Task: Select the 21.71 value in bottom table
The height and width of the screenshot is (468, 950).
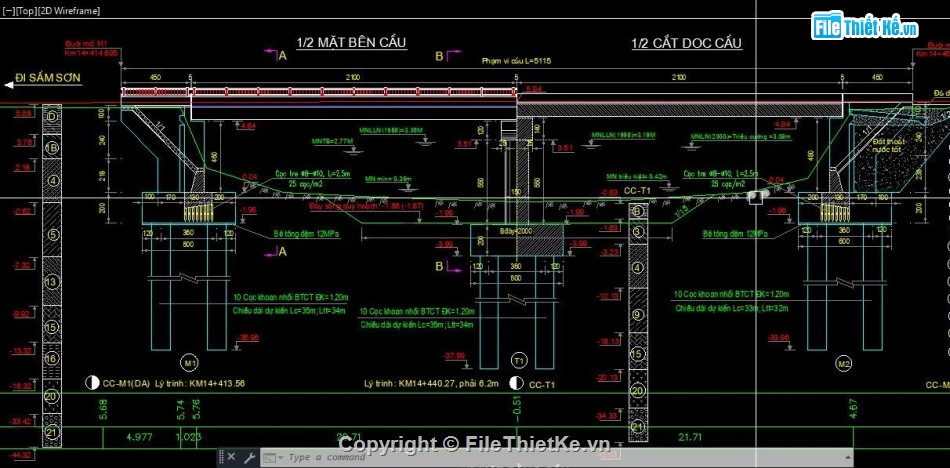Action: click(x=690, y=436)
